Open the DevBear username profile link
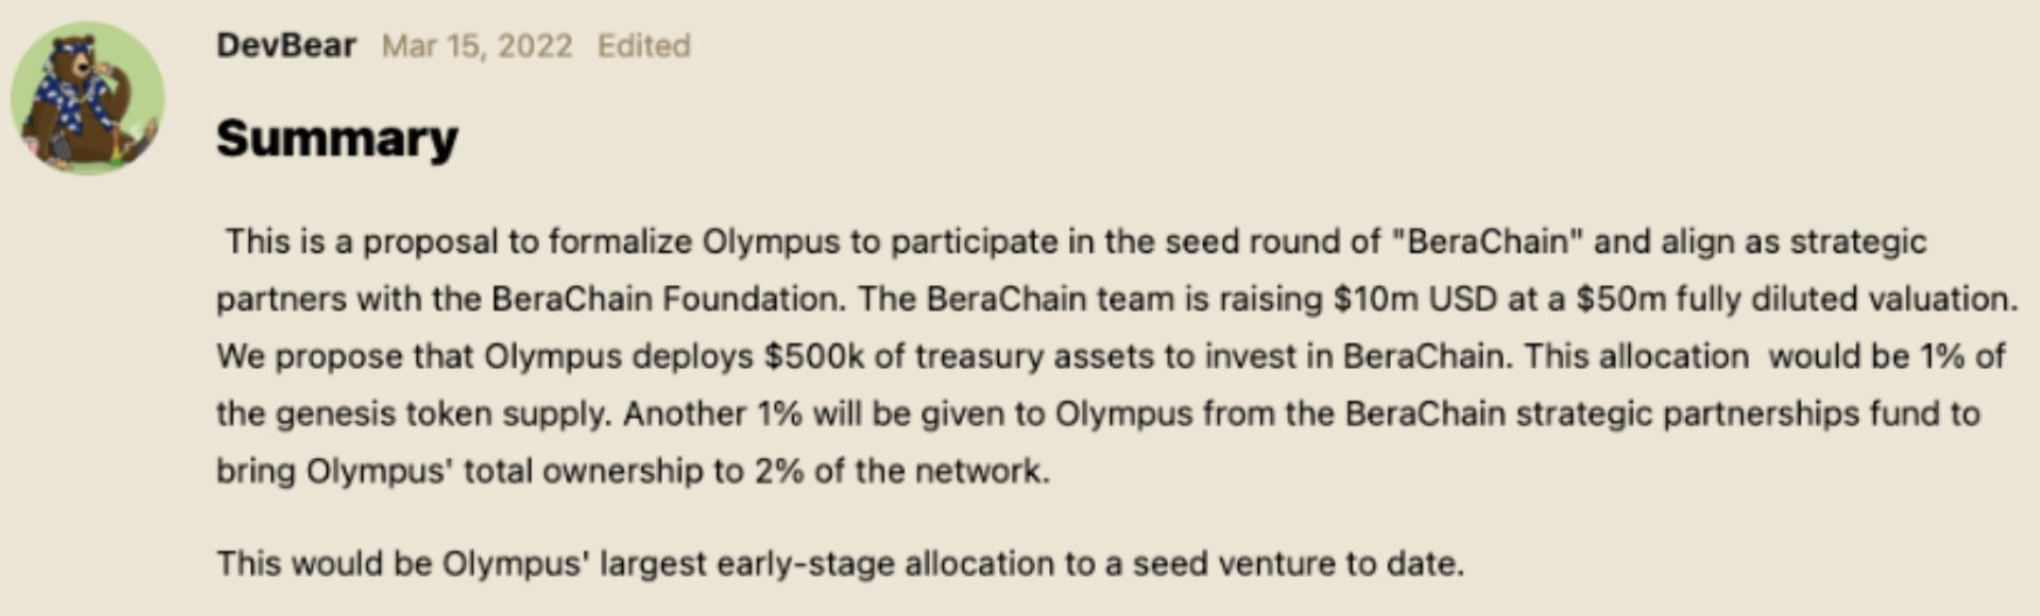This screenshot has width=2040, height=616. [286, 46]
